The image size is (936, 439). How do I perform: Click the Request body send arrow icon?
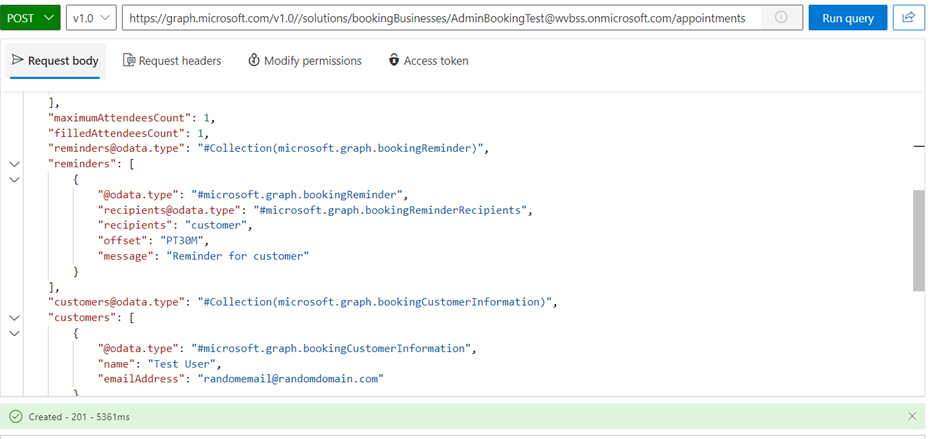17,60
